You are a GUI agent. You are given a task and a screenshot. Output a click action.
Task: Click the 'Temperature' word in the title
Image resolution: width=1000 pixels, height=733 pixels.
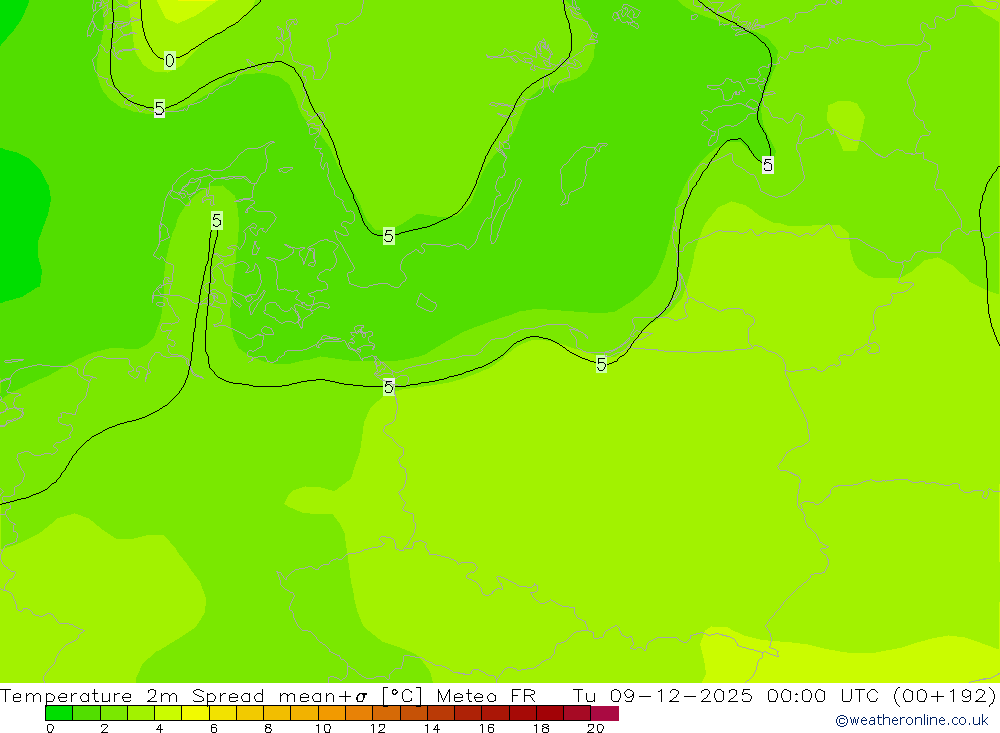click(66, 695)
